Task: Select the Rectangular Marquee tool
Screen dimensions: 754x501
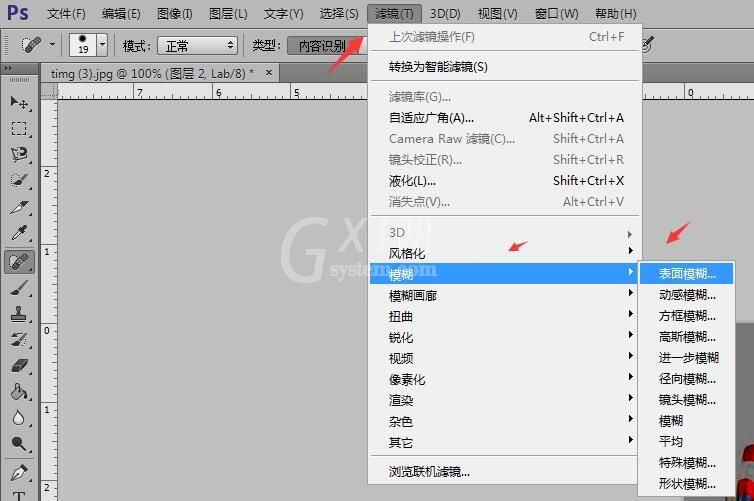Action: pos(19,129)
